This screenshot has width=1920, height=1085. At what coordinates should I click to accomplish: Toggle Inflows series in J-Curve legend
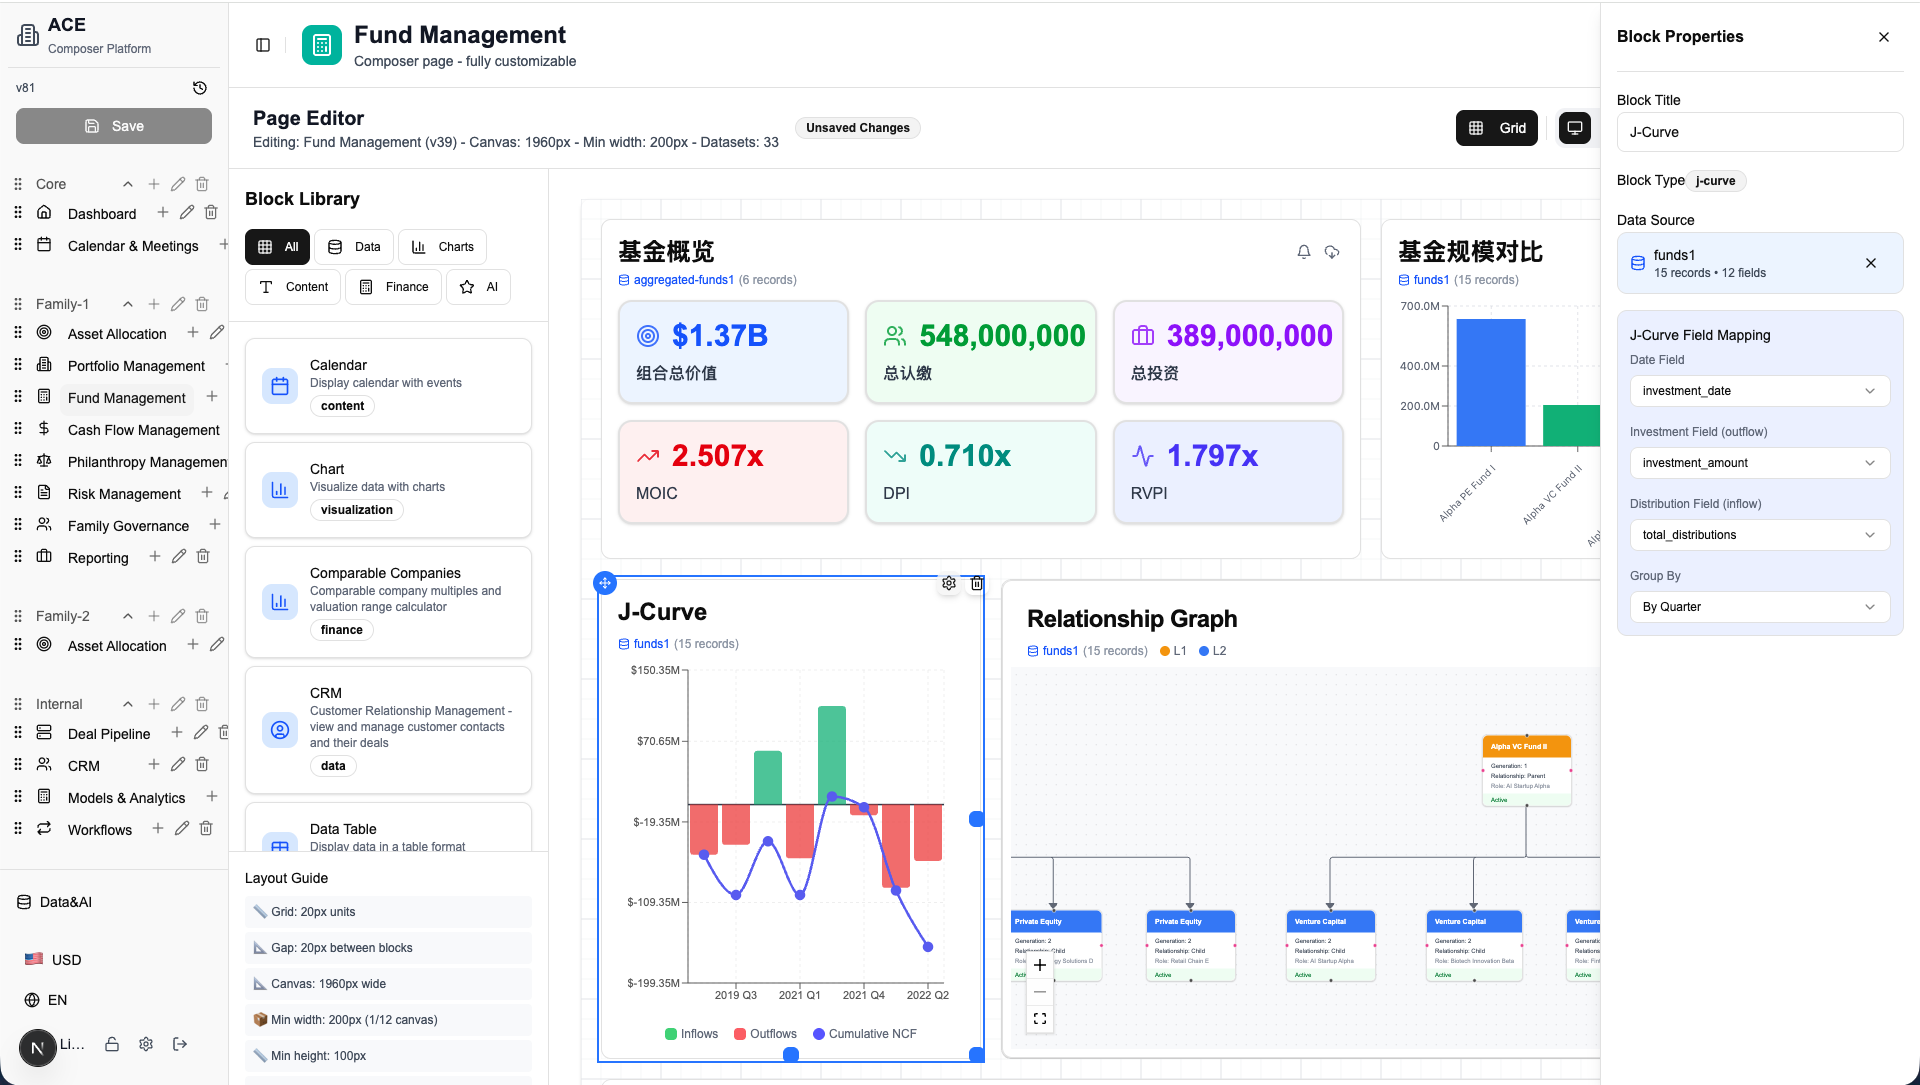tap(691, 1034)
